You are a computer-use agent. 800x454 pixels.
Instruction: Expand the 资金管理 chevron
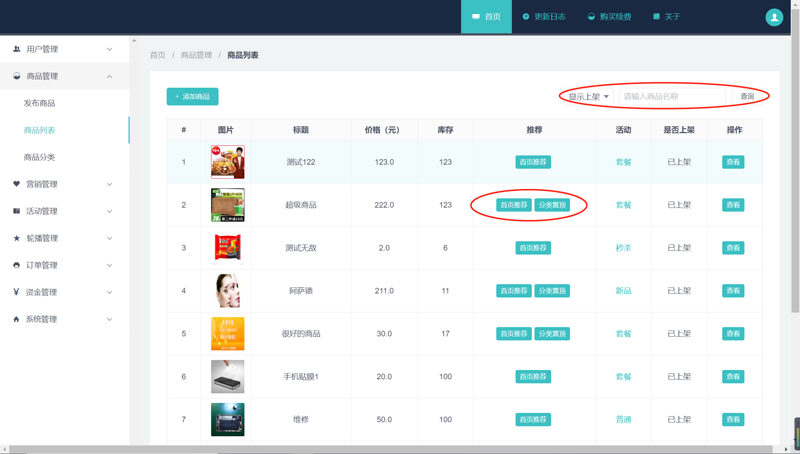tap(109, 292)
